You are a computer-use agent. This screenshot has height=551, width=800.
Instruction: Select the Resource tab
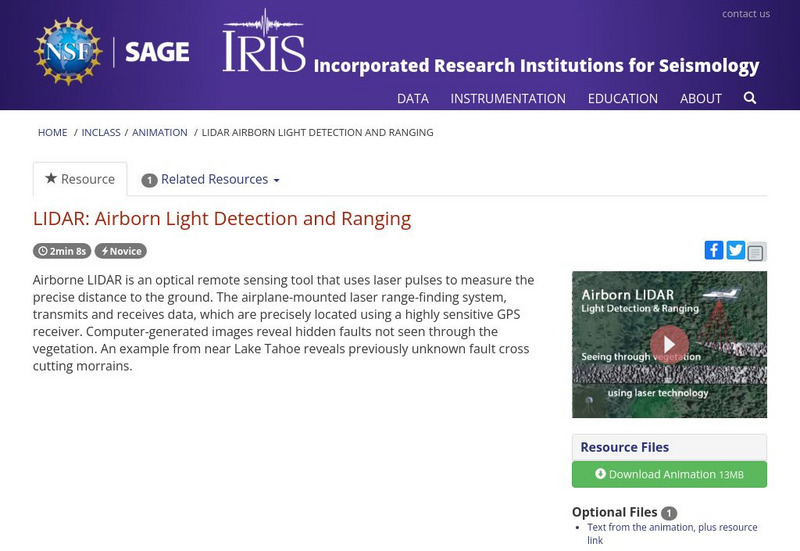pyautogui.click(x=80, y=179)
